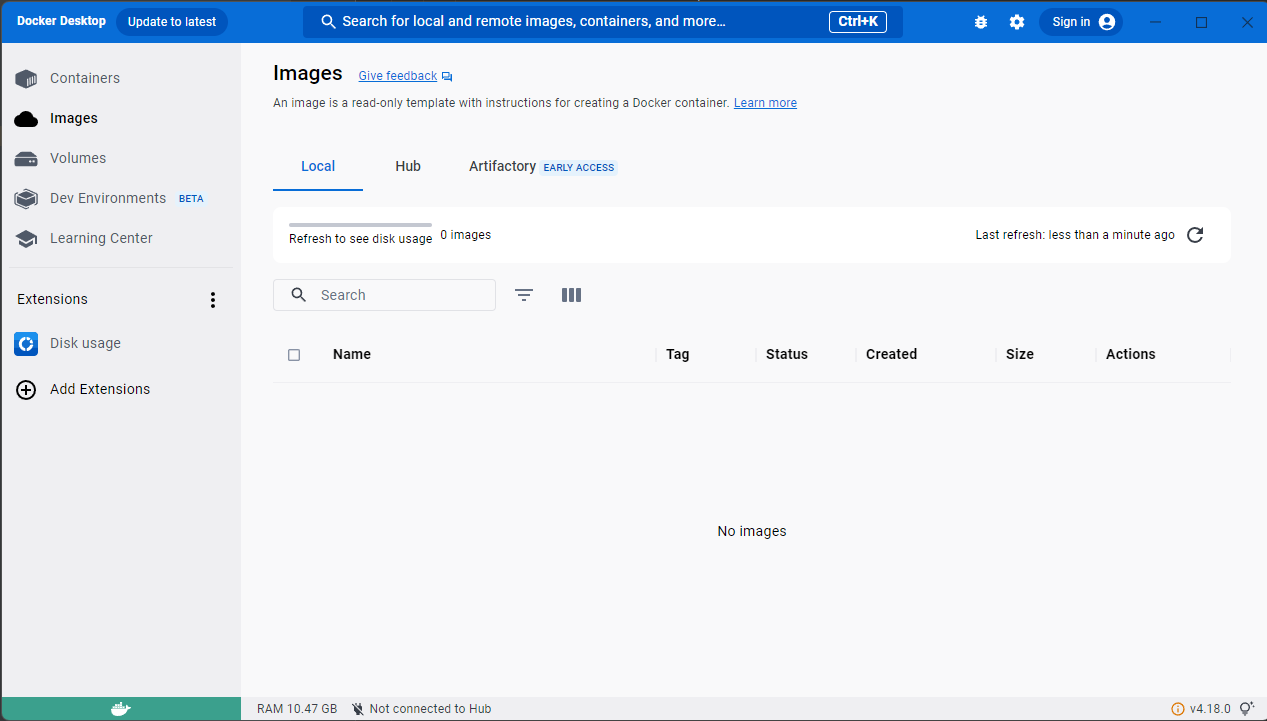The image size is (1267, 721).
Task: Click the Not connected to Hub plug icon
Action: [358, 709]
